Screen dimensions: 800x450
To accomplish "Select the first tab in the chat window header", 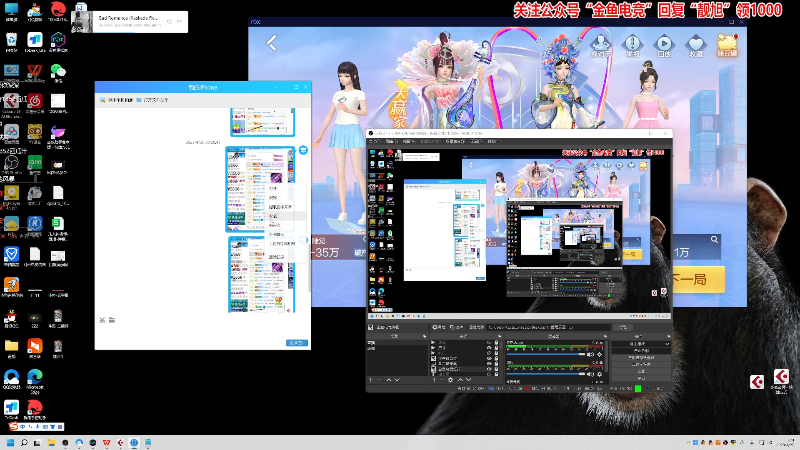I will pyautogui.click(x=117, y=100).
